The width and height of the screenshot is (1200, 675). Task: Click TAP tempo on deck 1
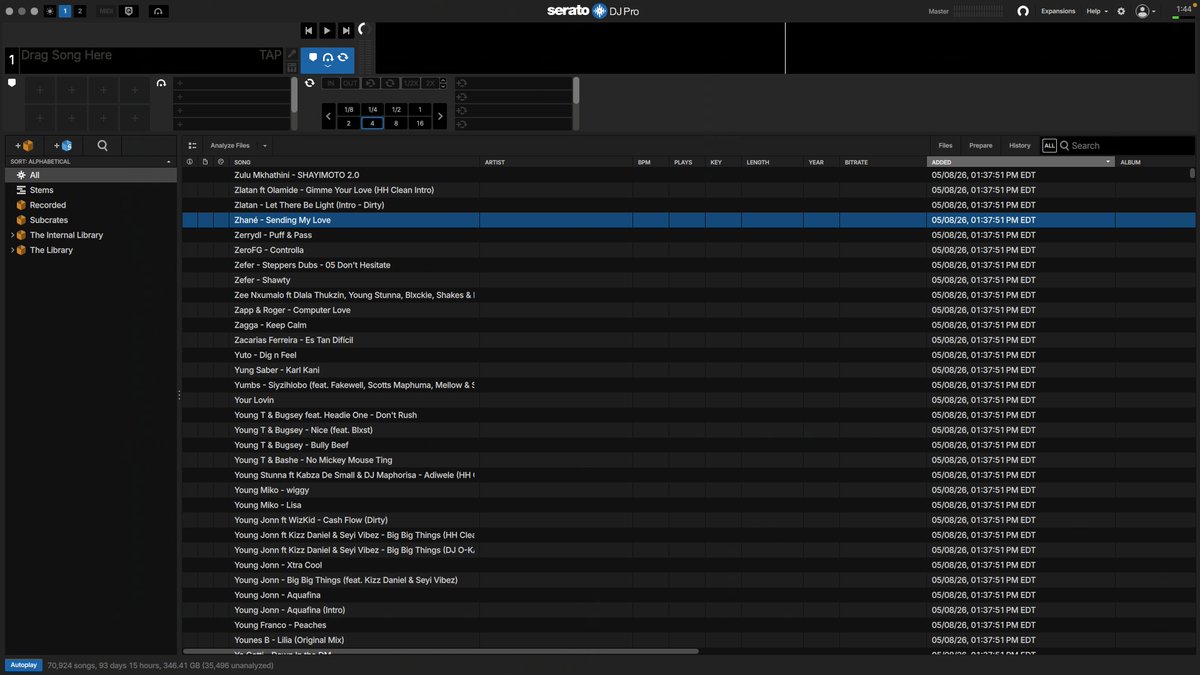(x=270, y=55)
